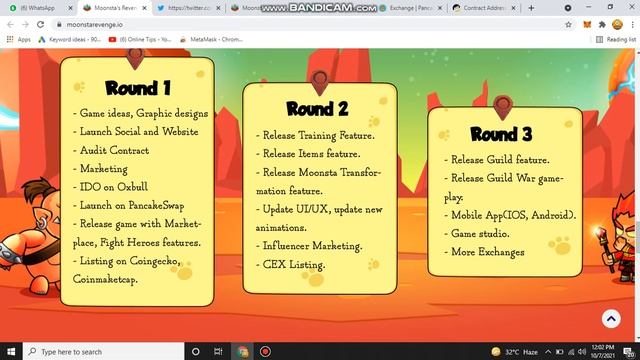Image resolution: width=640 pixels, height=360 pixels.
Task: Open the Chrome profile avatar
Action: pos(617,24)
